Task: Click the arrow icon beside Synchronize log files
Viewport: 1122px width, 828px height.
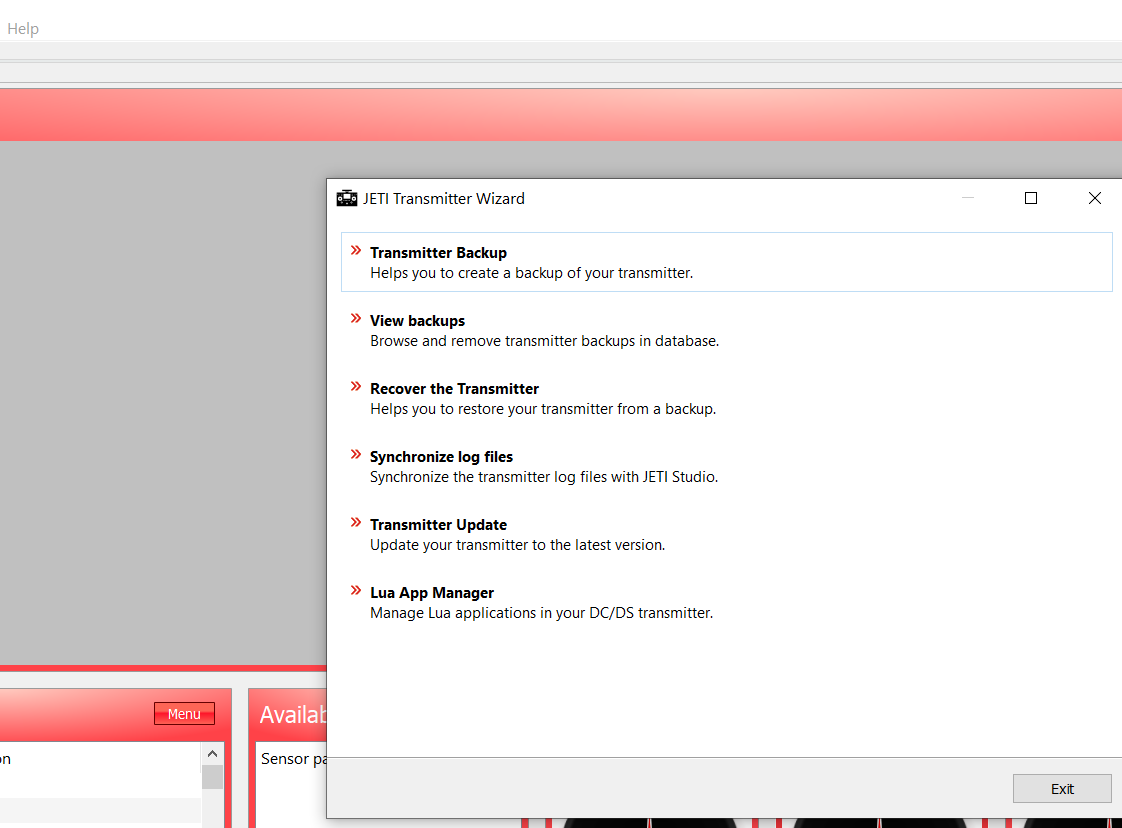Action: (356, 454)
